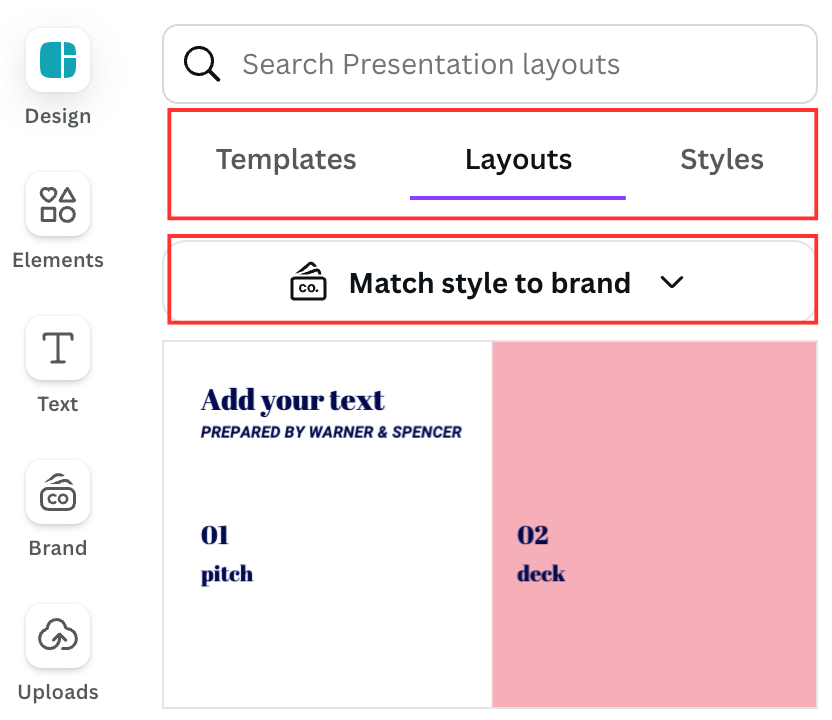Viewport: 832px width, 720px height.
Task: Open the Brand panel
Action: [x=57, y=492]
